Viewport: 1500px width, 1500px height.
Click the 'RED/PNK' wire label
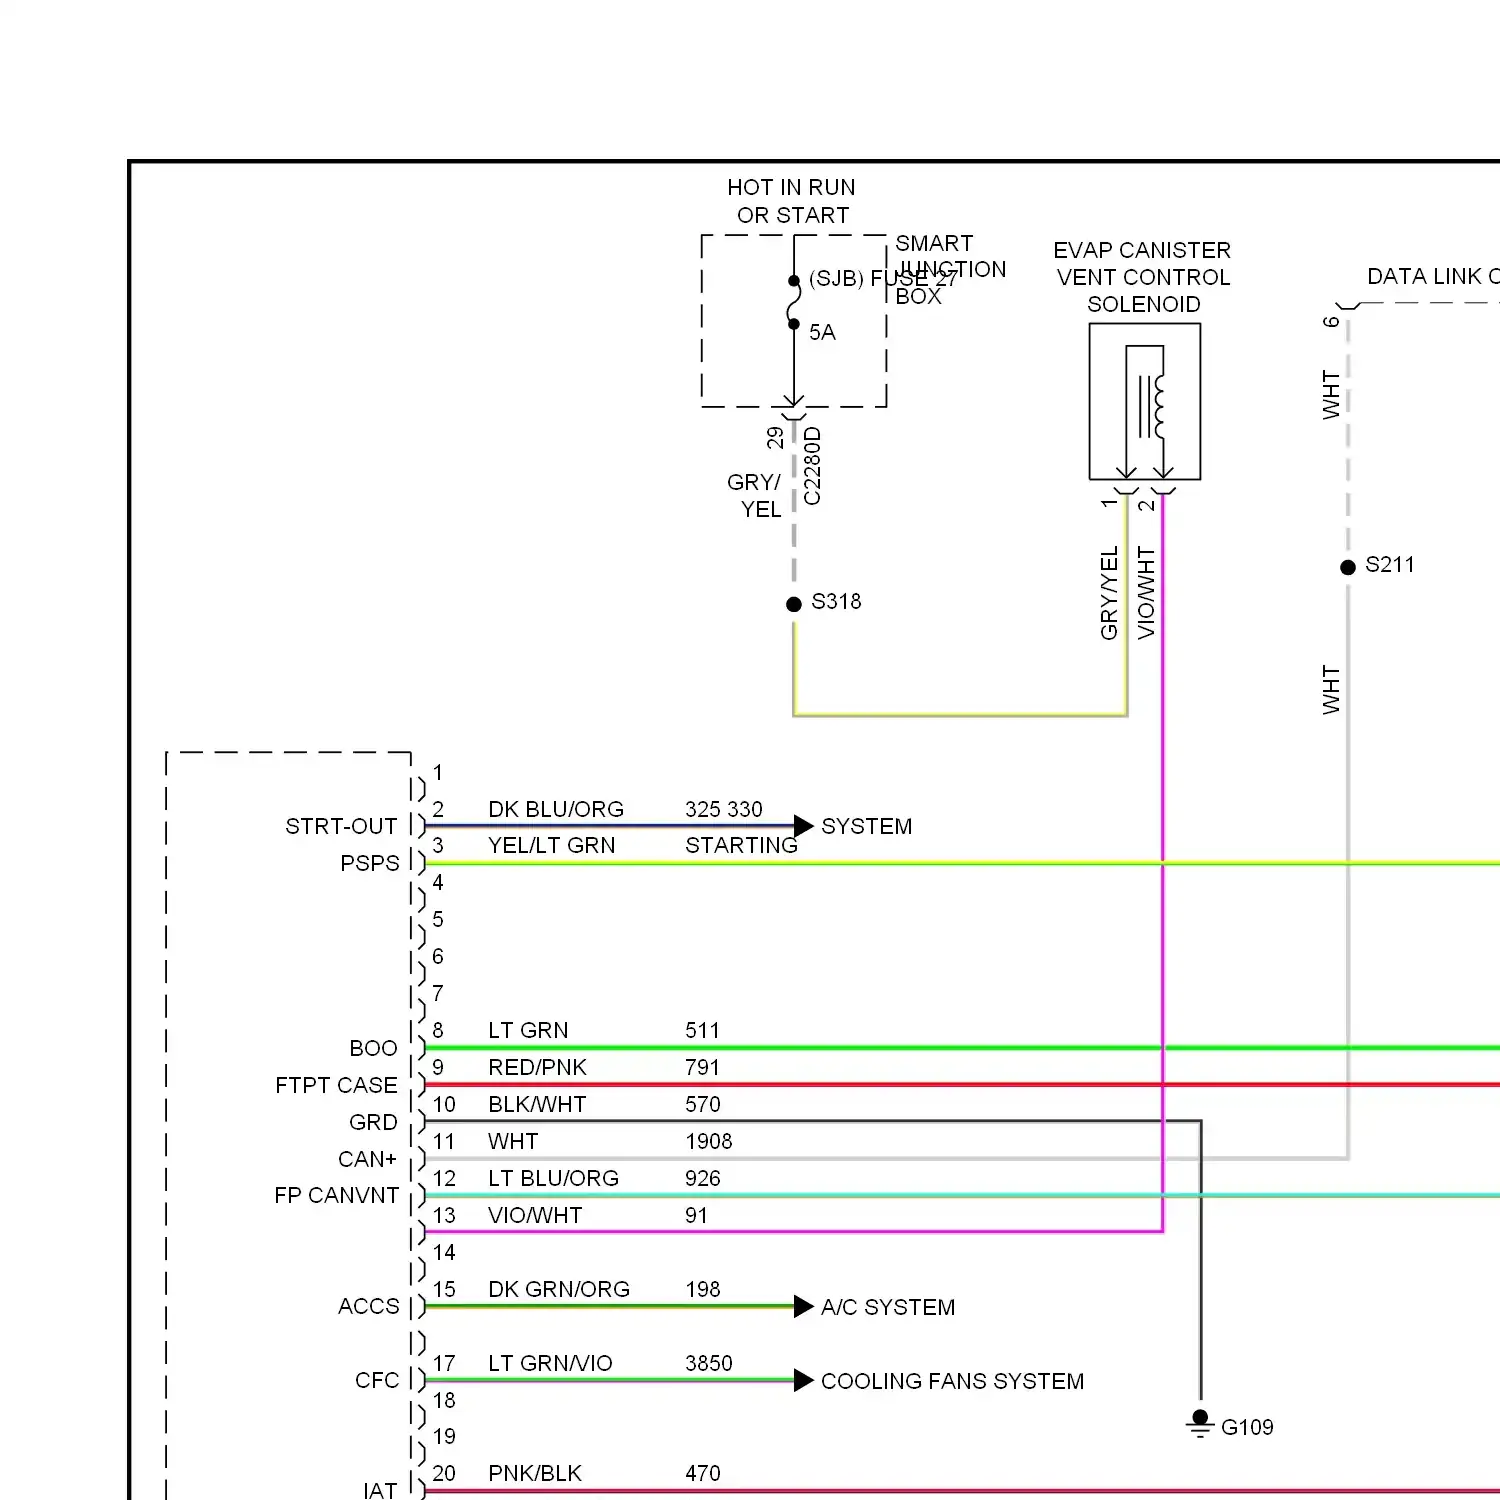point(537,1067)
